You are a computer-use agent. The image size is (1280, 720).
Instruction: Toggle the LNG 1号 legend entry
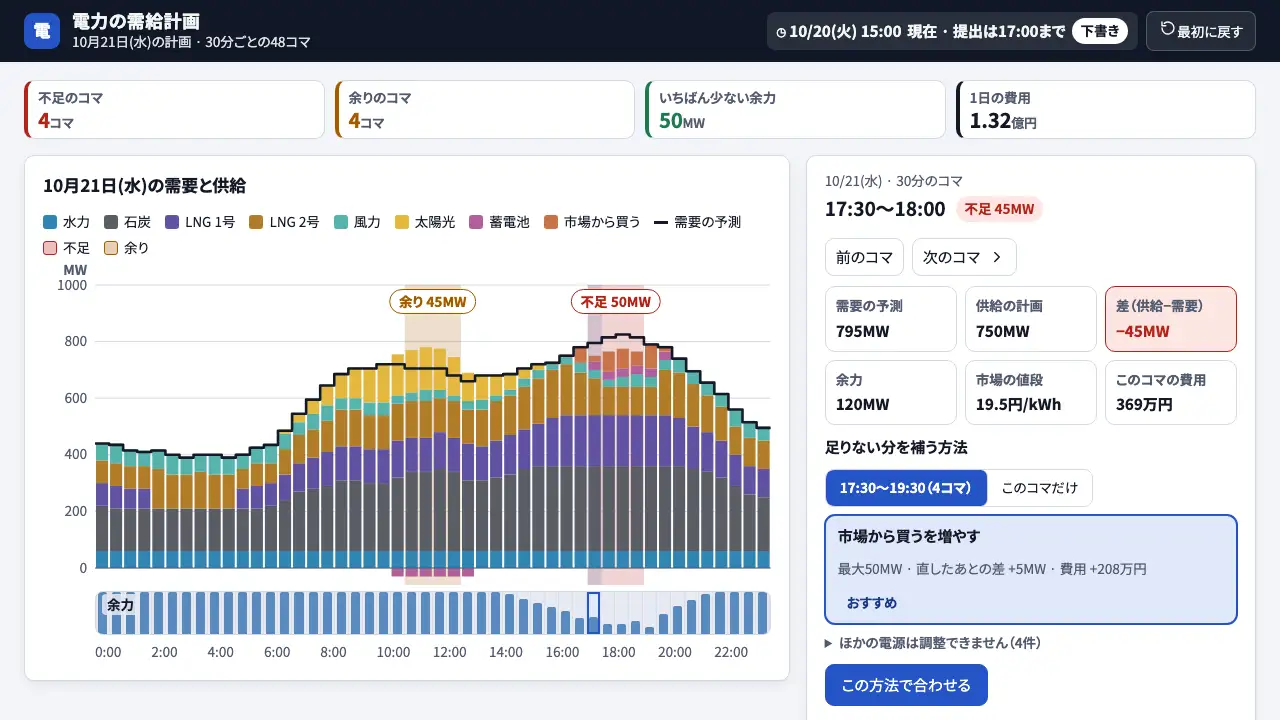[x=200, y=222]
